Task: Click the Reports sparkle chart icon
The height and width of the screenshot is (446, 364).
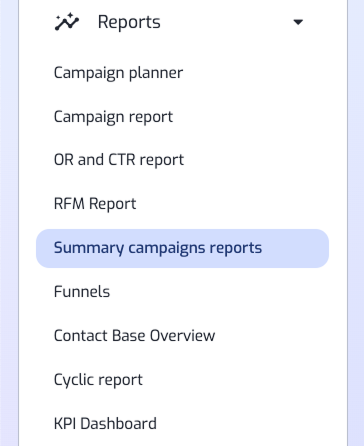Action: coord(67,22)
